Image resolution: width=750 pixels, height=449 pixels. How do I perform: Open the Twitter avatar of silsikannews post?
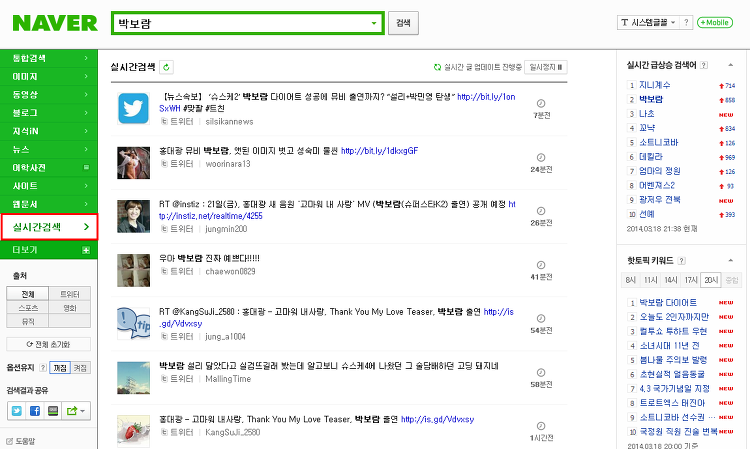133,109
